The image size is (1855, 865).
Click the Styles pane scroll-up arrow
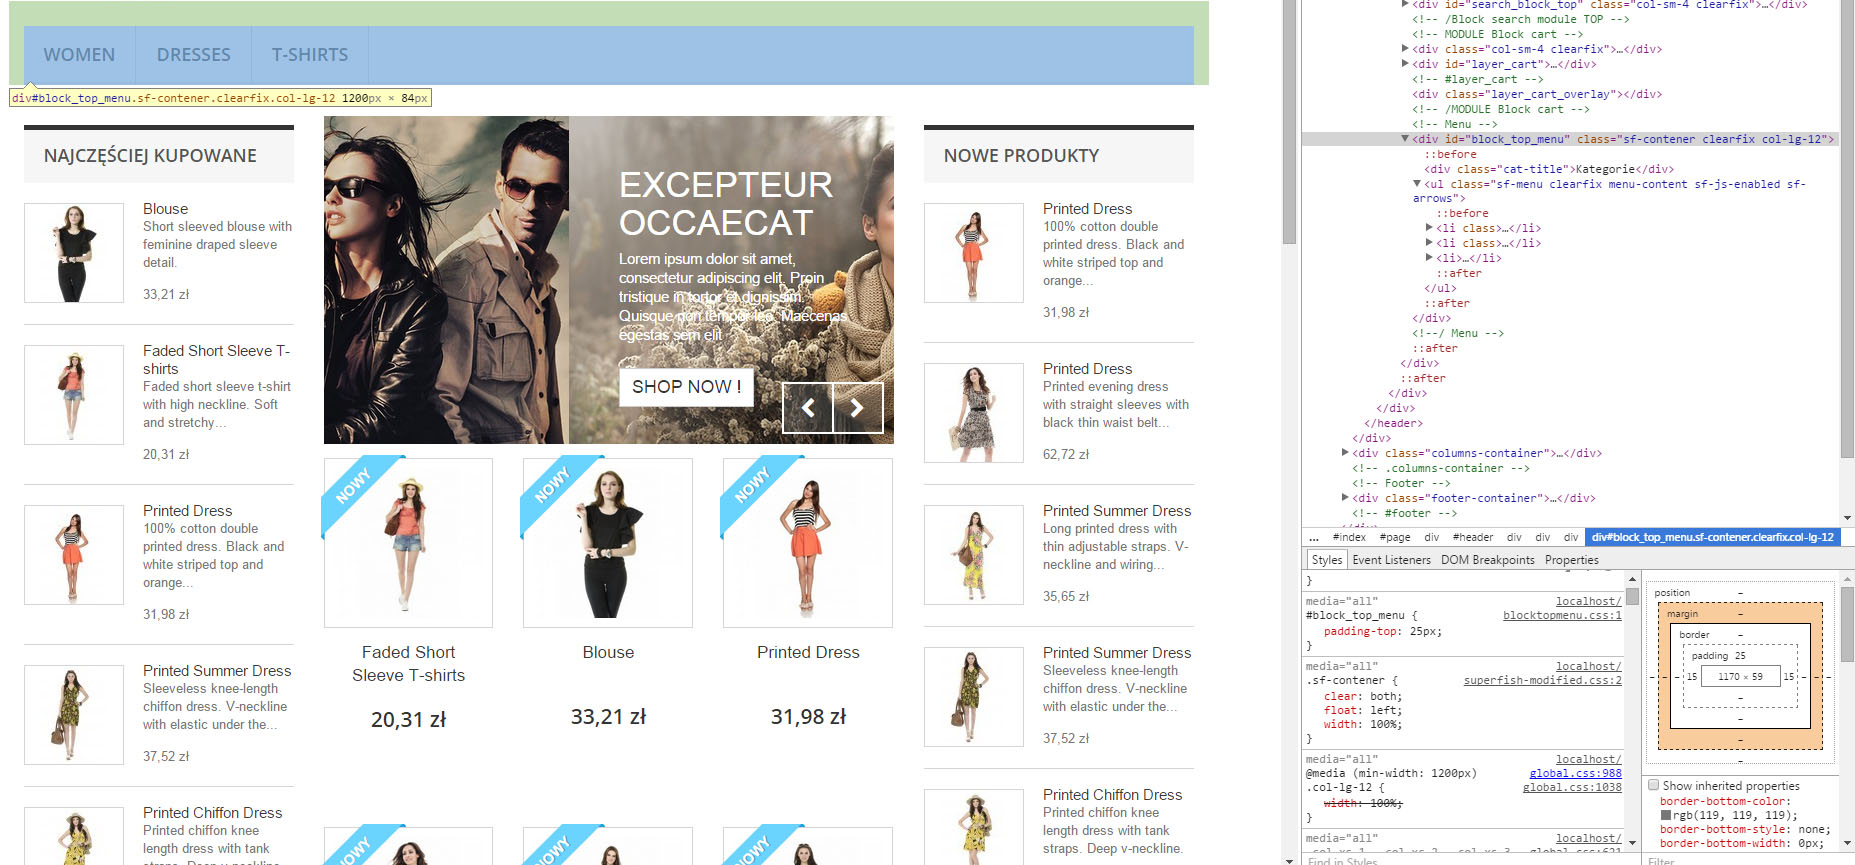click(1632, 580)
